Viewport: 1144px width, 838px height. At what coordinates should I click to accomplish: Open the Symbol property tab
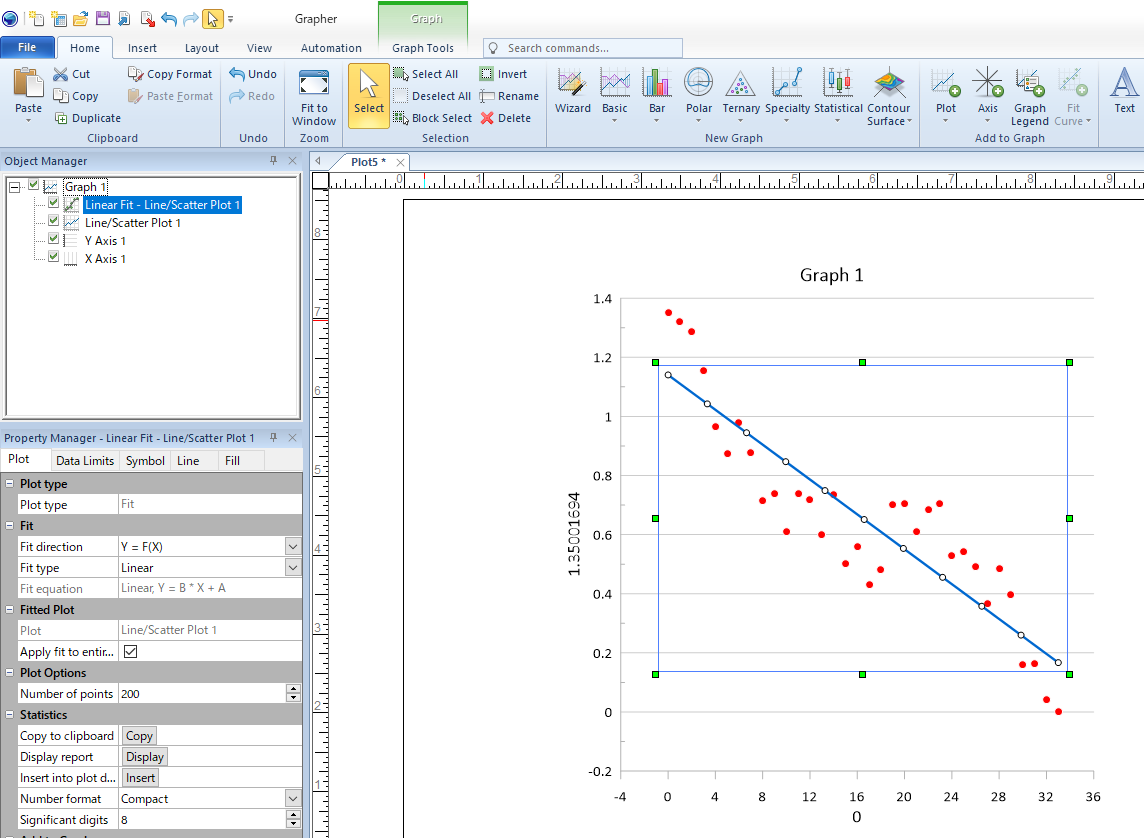click(144, 460)
